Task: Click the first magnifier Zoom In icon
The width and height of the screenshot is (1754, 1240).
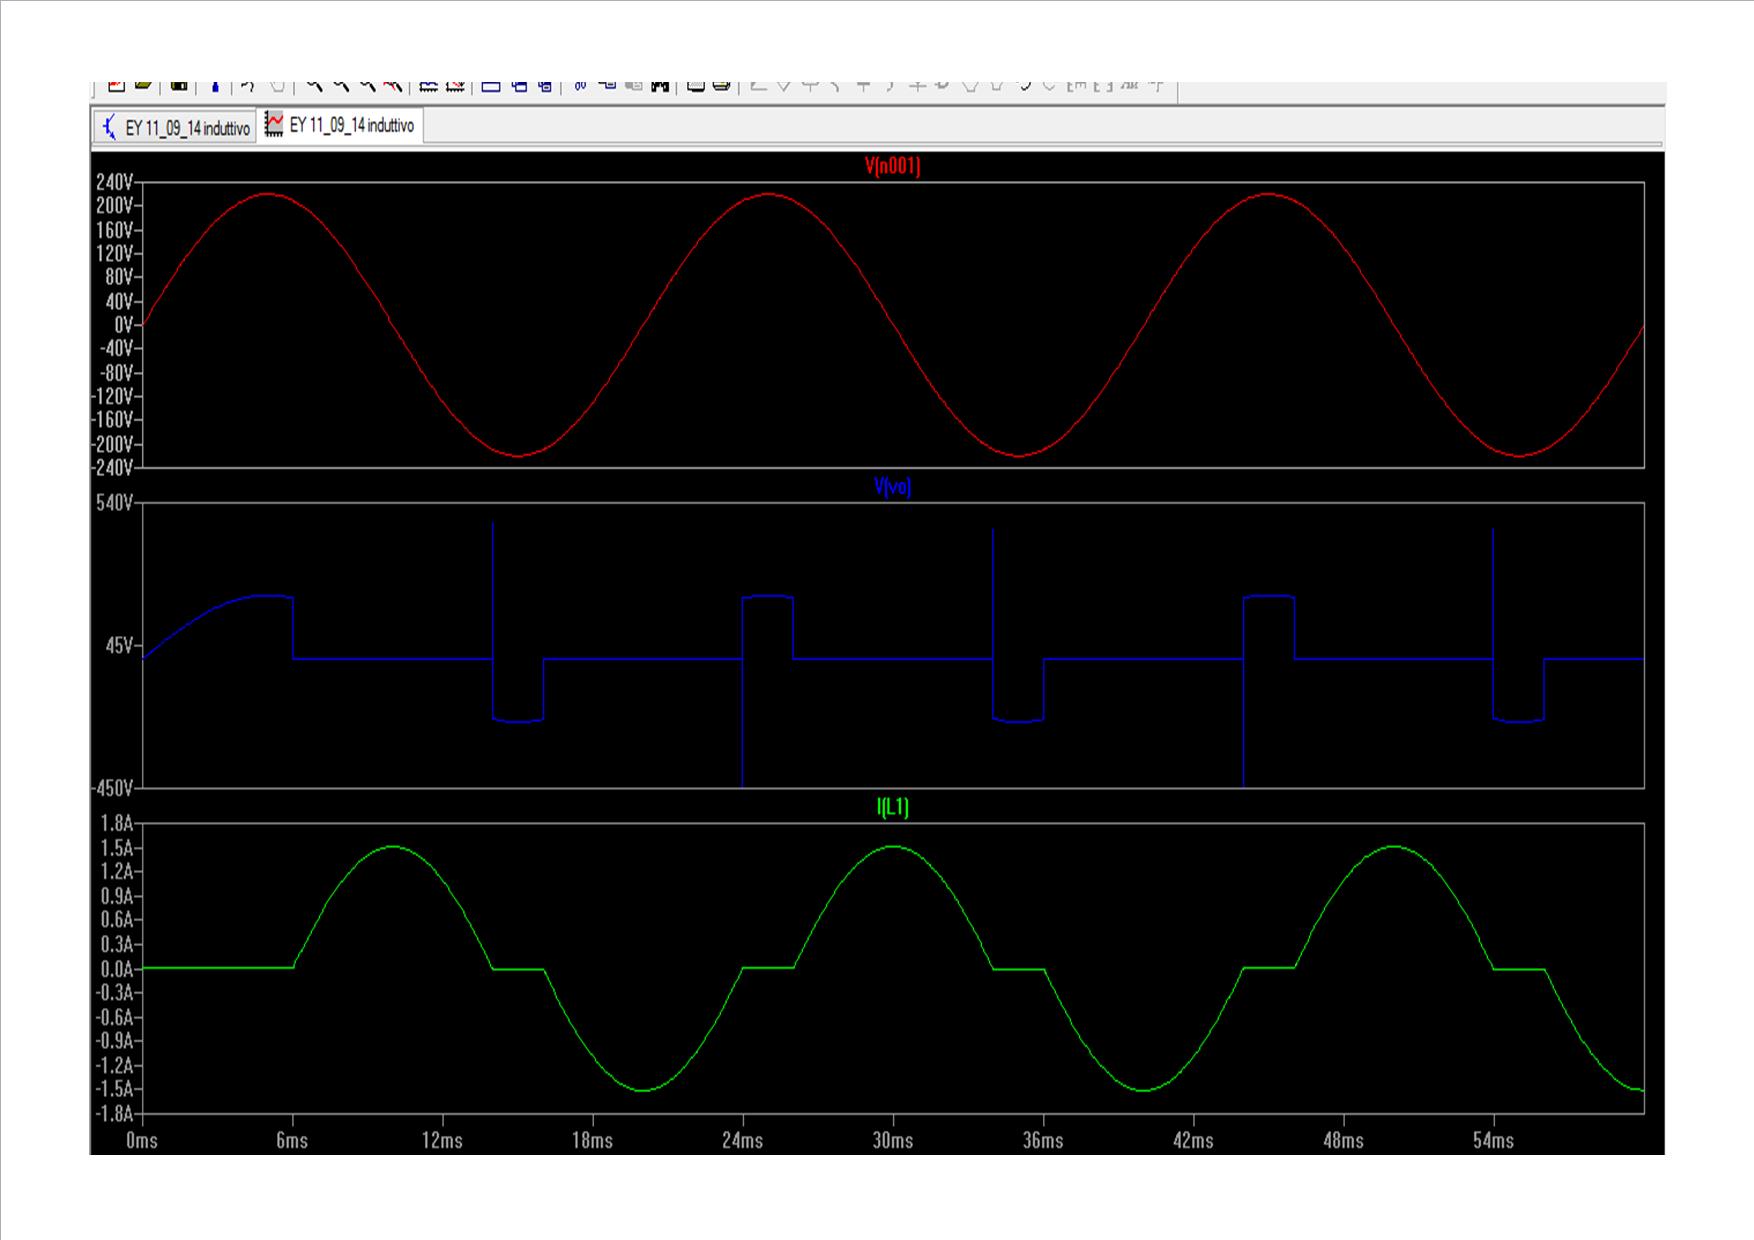Action: coord(314,86)
